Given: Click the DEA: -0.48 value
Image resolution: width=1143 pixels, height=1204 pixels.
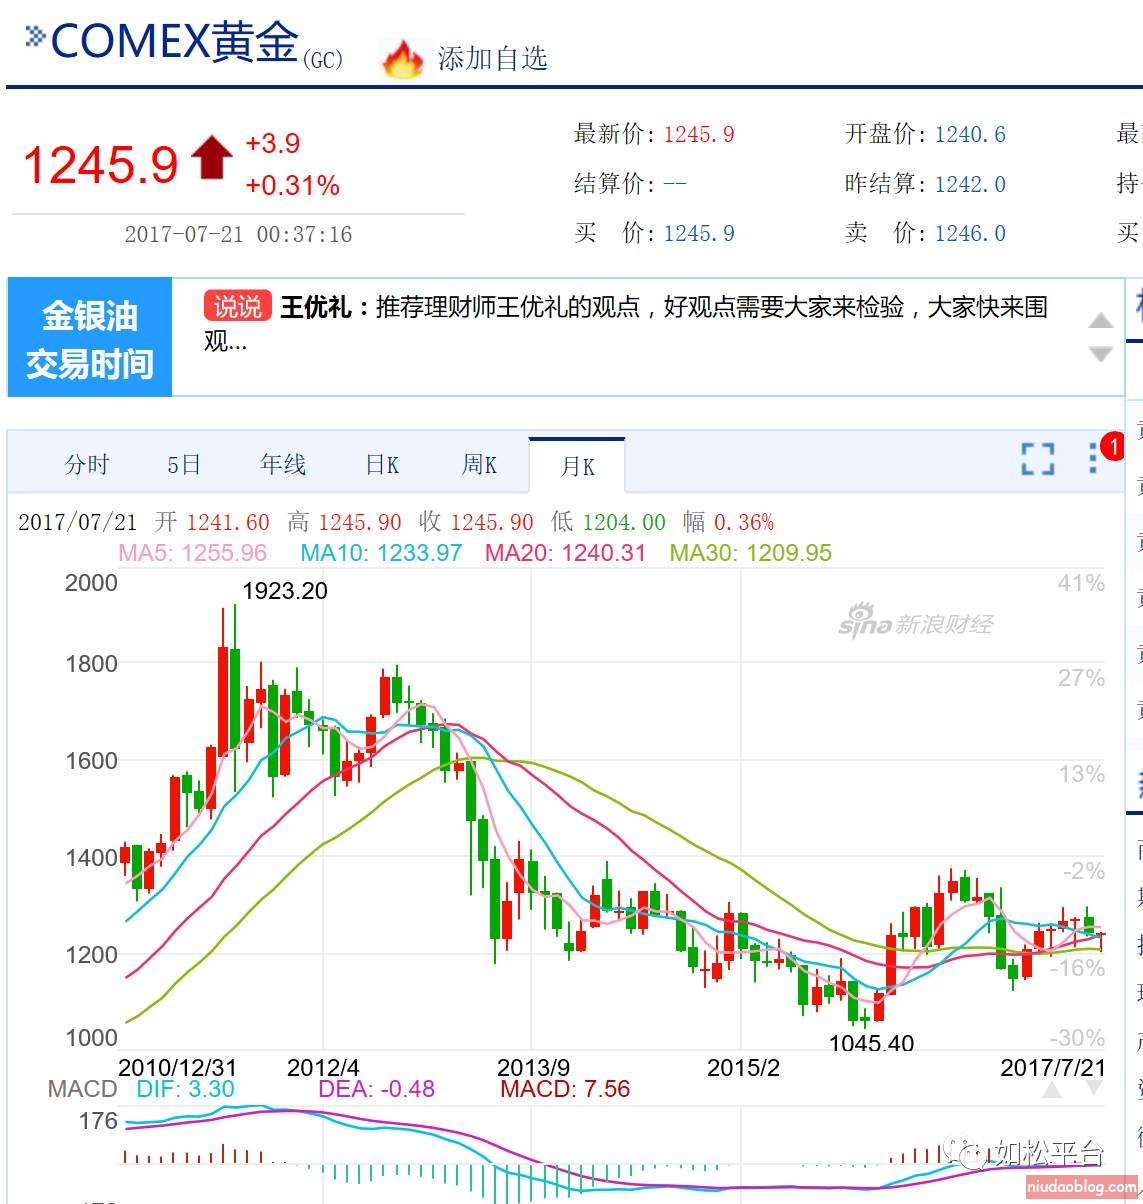Looking at the screenshot, I should pos(376,1089).
